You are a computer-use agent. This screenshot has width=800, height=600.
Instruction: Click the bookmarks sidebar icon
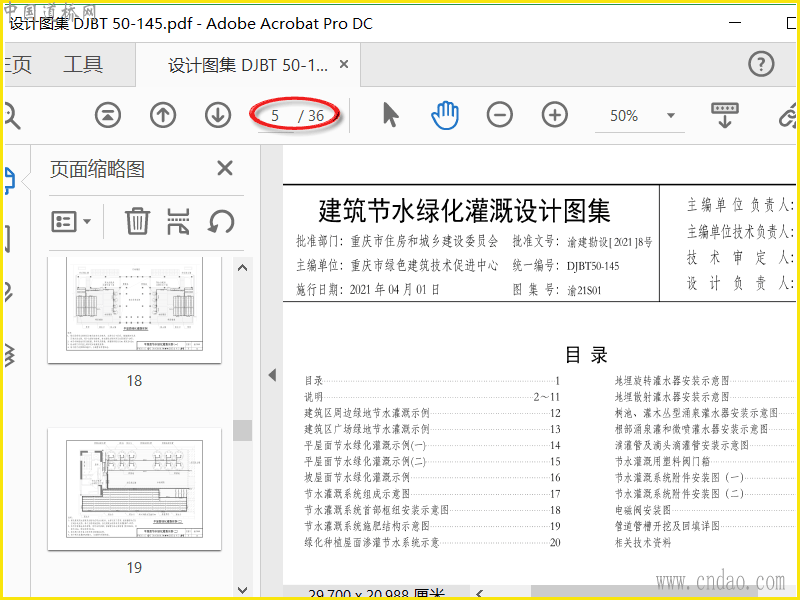pyautogui.click(x=7, y=238)
